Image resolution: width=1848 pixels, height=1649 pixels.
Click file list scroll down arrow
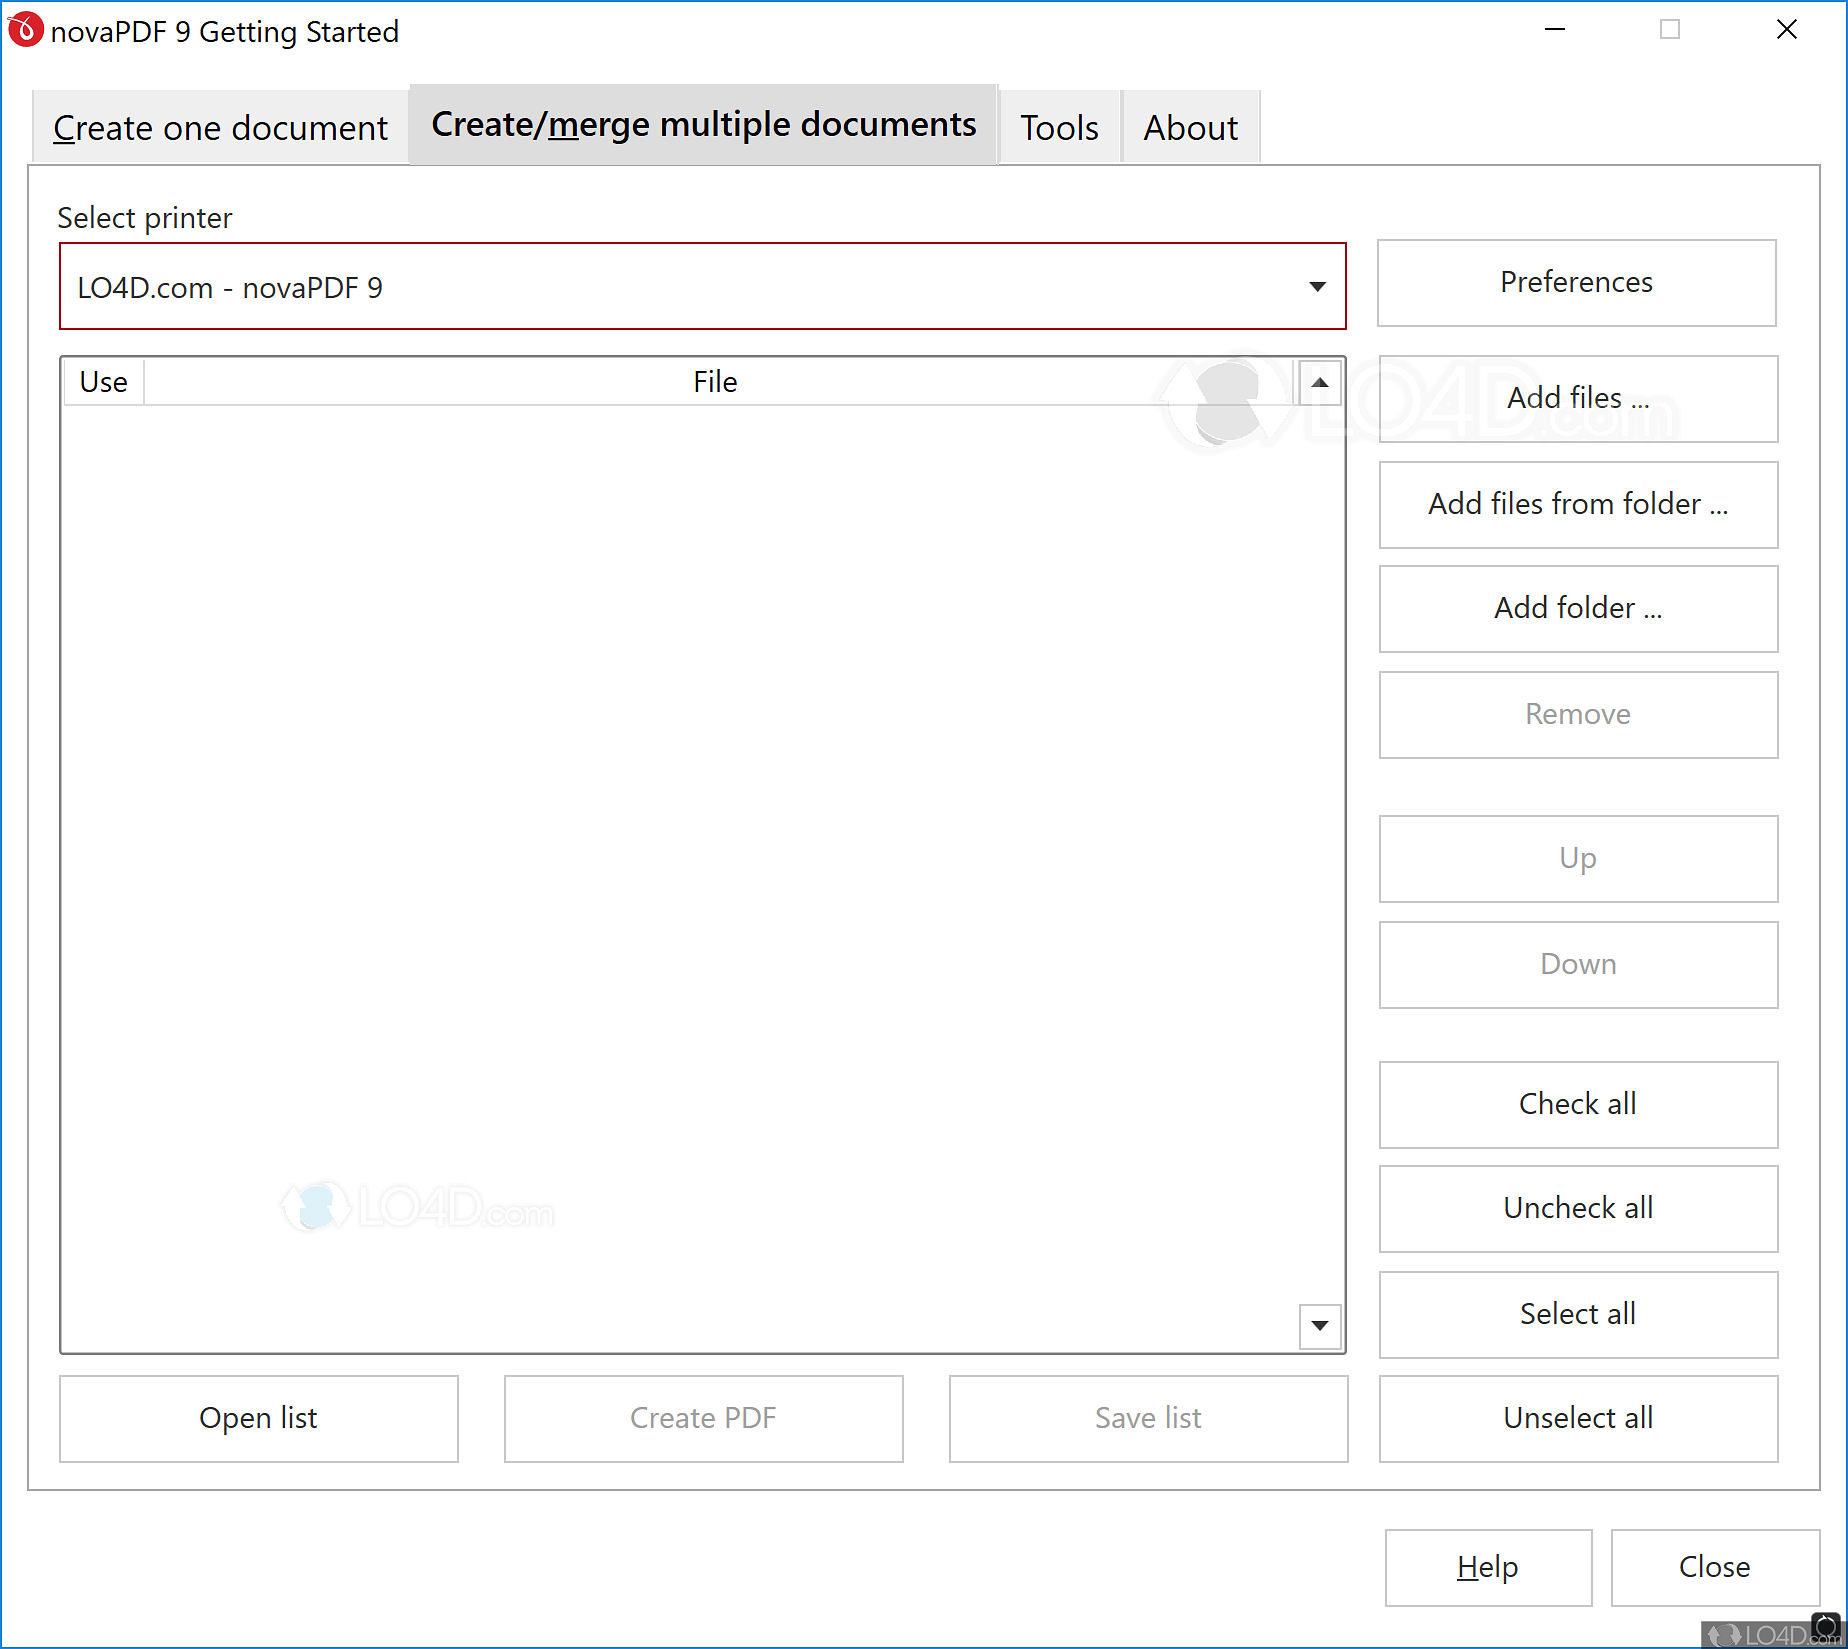[1320, 1326]
